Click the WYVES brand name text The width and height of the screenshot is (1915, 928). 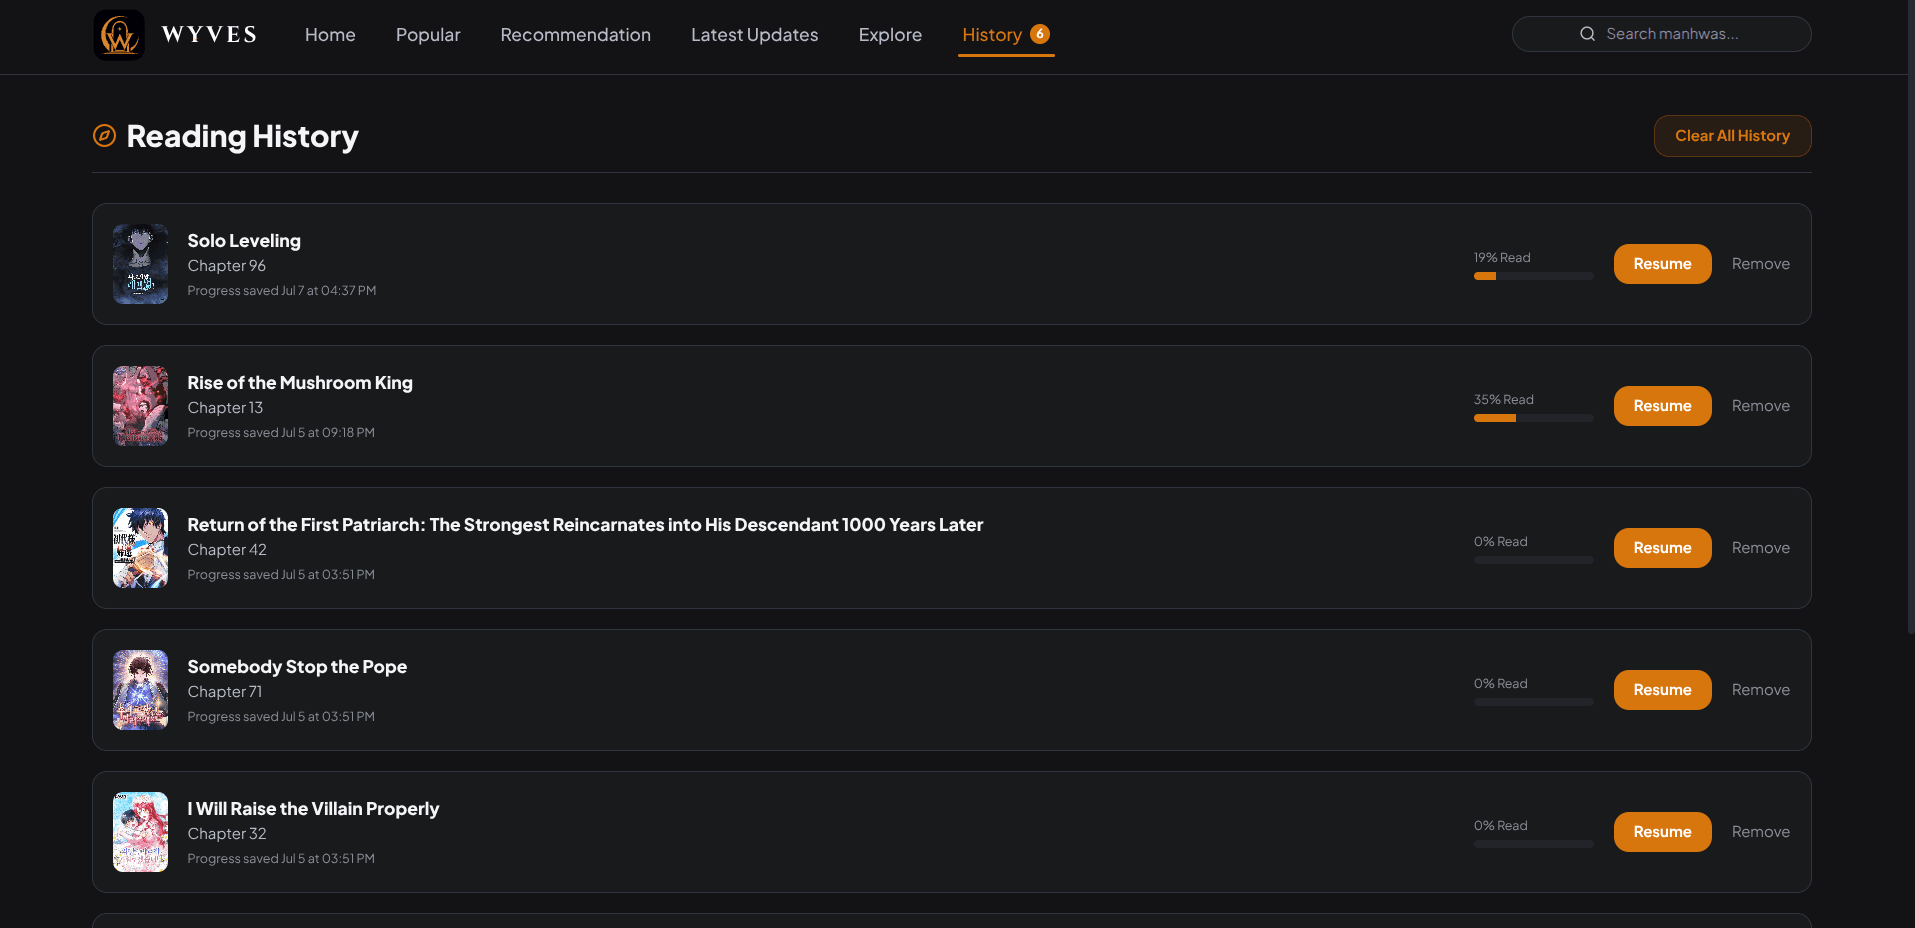click(210, 35)
